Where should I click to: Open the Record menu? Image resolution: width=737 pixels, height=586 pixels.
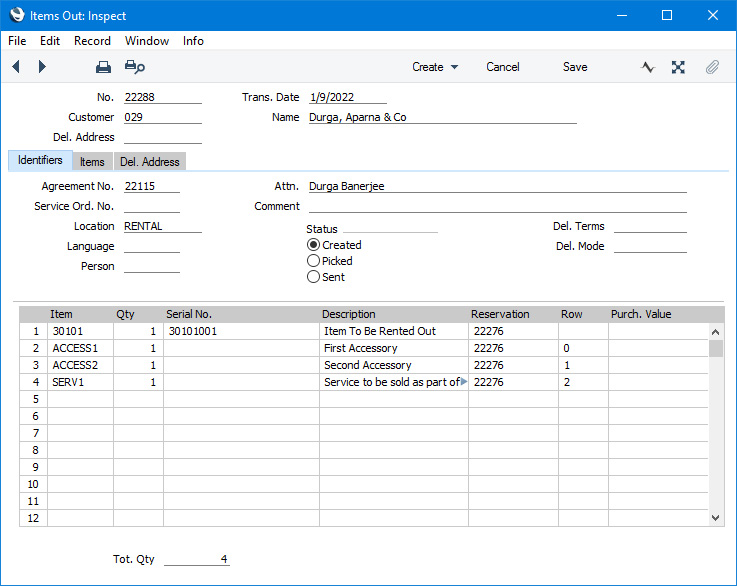point(92,41)
